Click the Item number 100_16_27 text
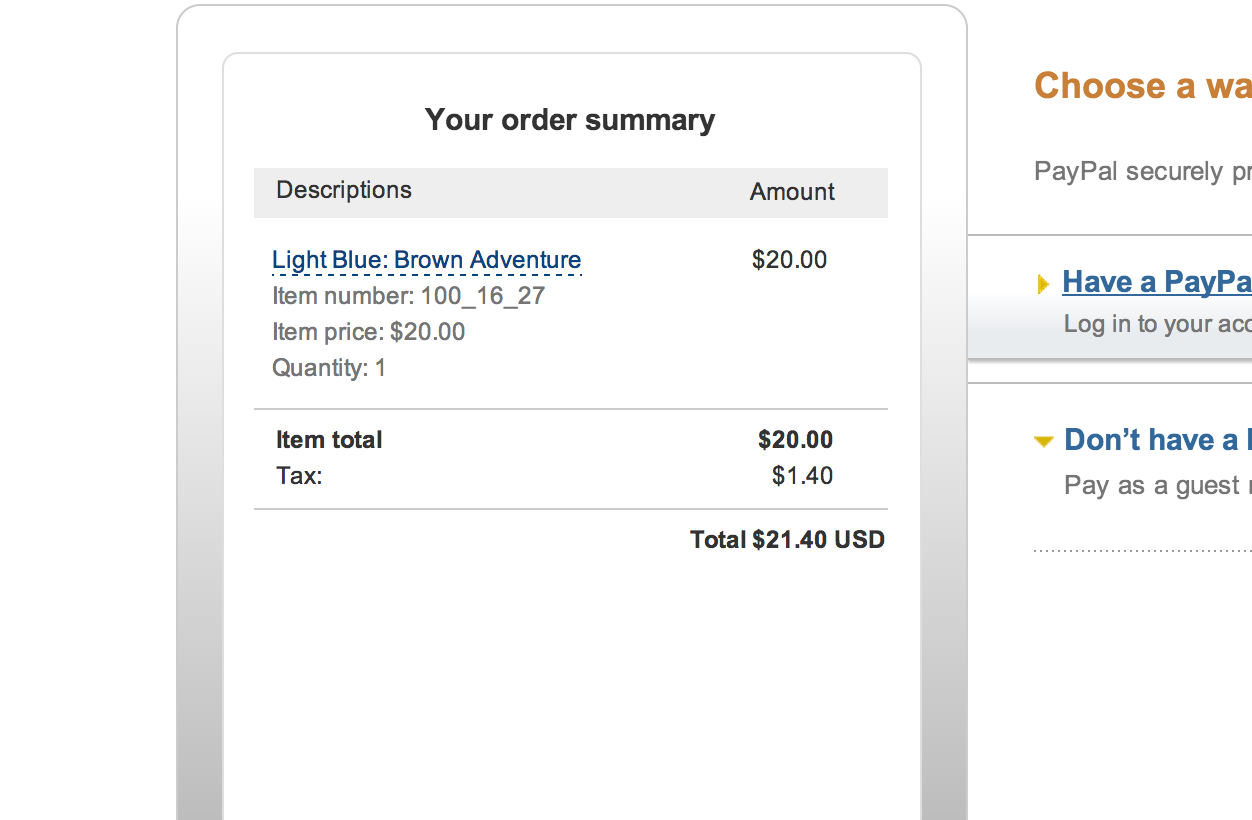Image resolution: width=1252 pixels, height=820 pixels. coord(408,296)
